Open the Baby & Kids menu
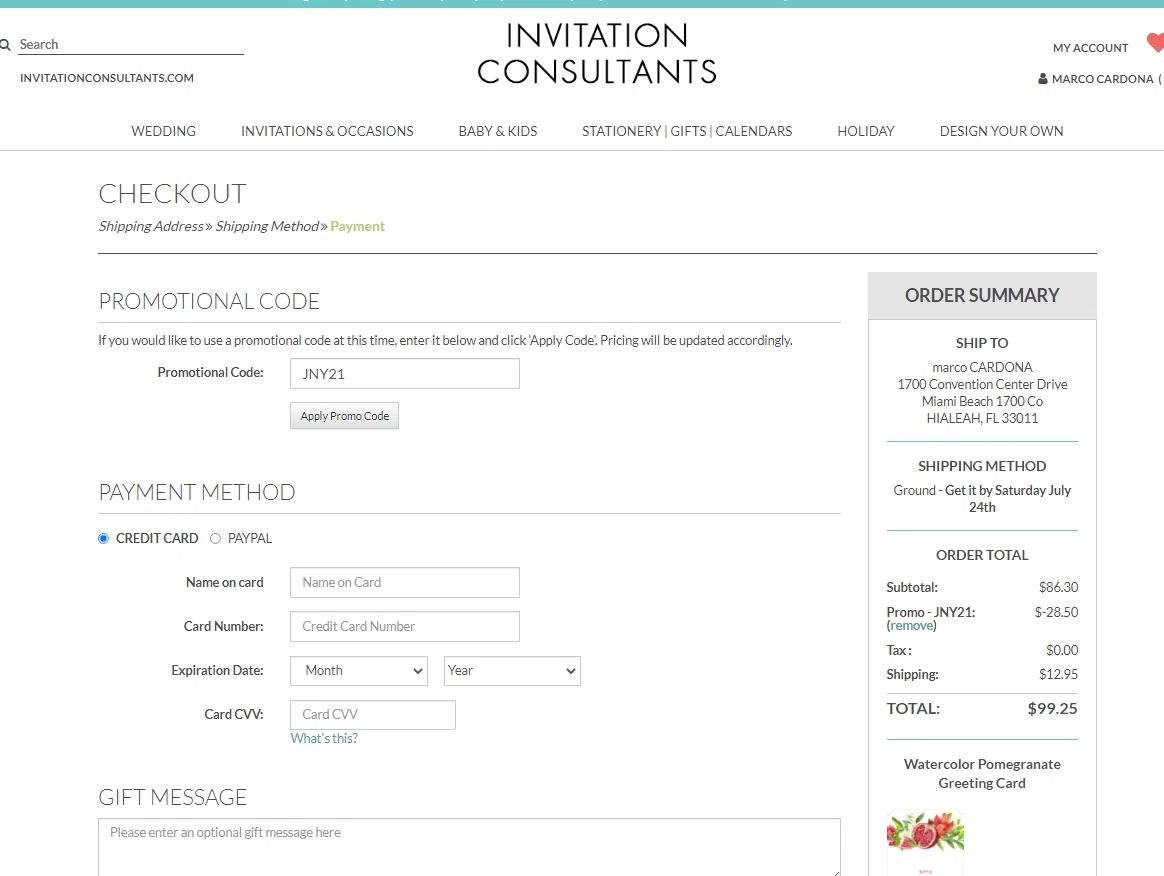Viewport: 1164px width, 876px height. point(498,131)
